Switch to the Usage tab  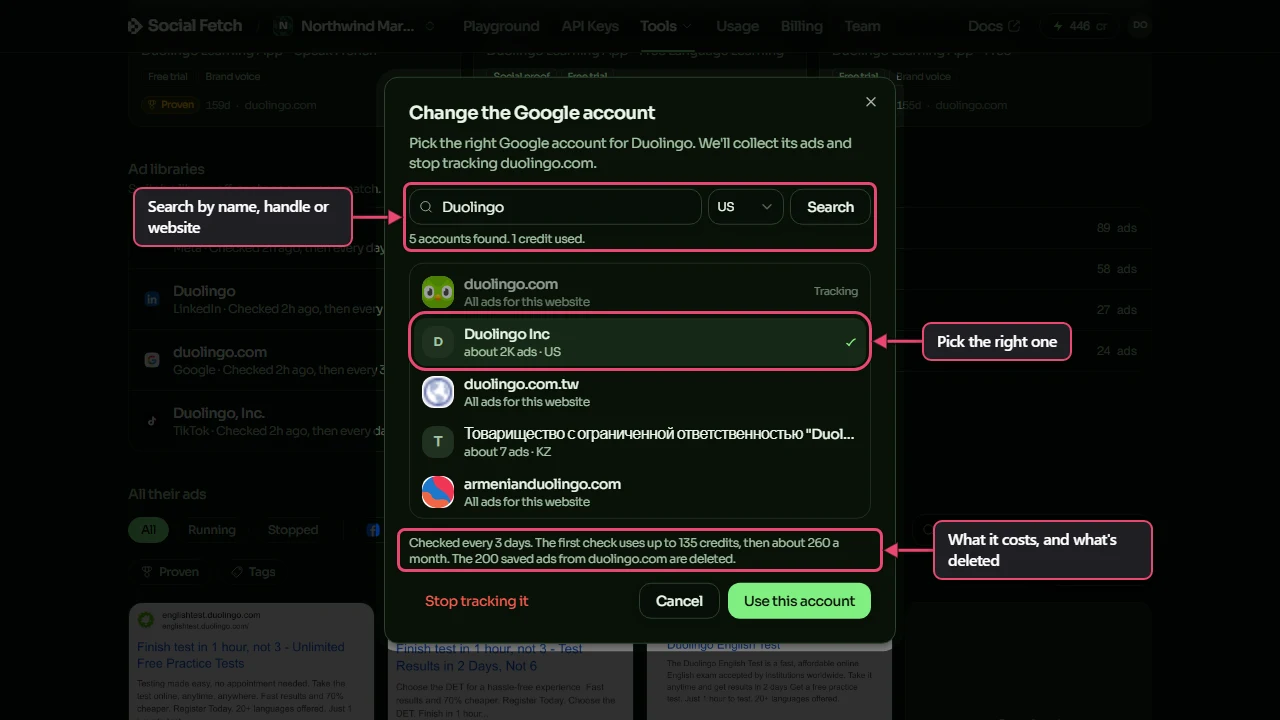(x=737, y=26)
